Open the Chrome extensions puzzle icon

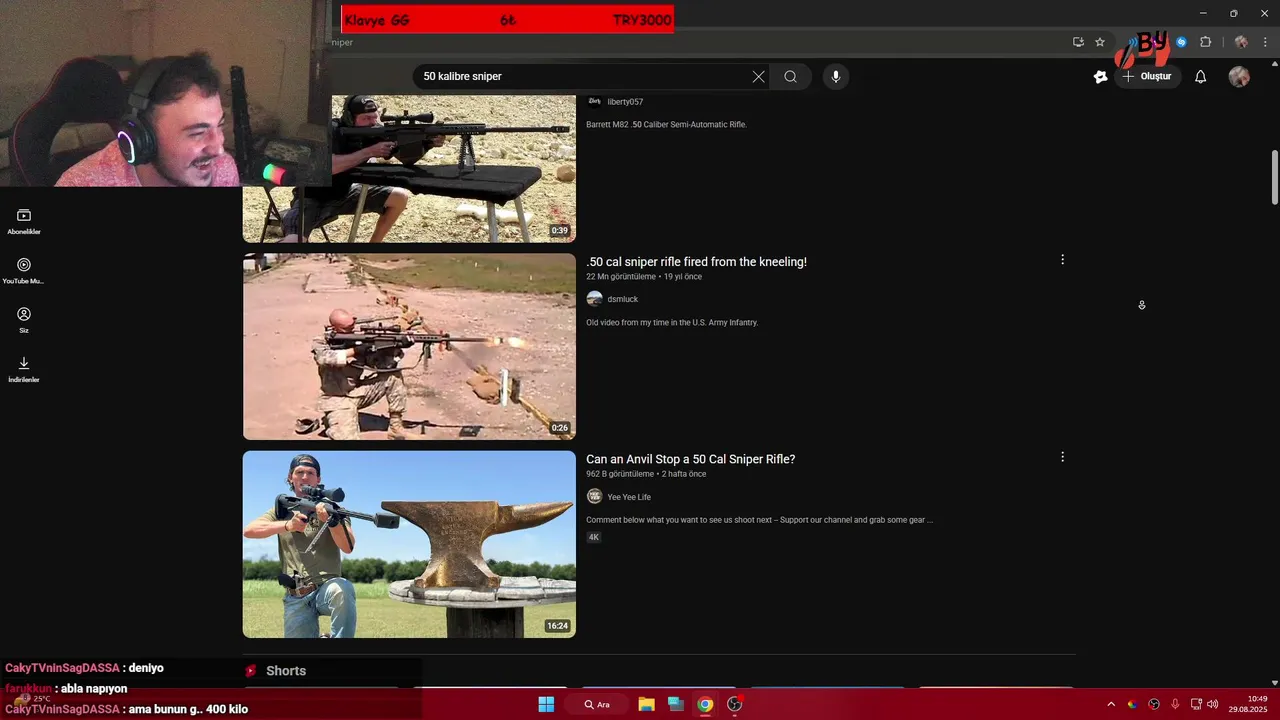click(1205, 42)
